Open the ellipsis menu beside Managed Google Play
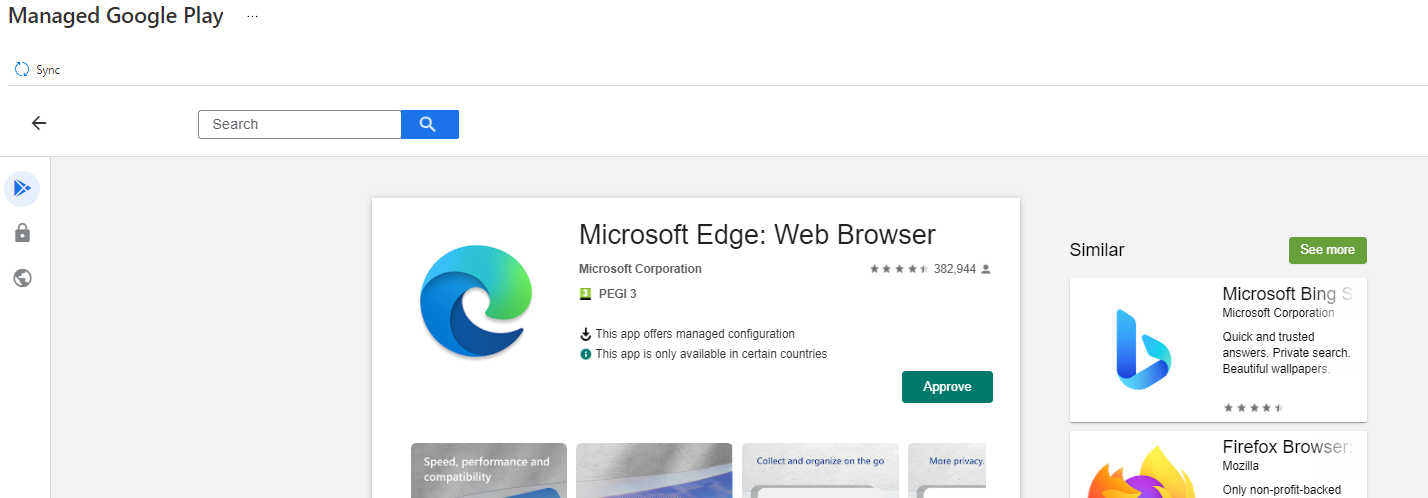The height and width of the screenshot is (498, 1428). point(252,17)
